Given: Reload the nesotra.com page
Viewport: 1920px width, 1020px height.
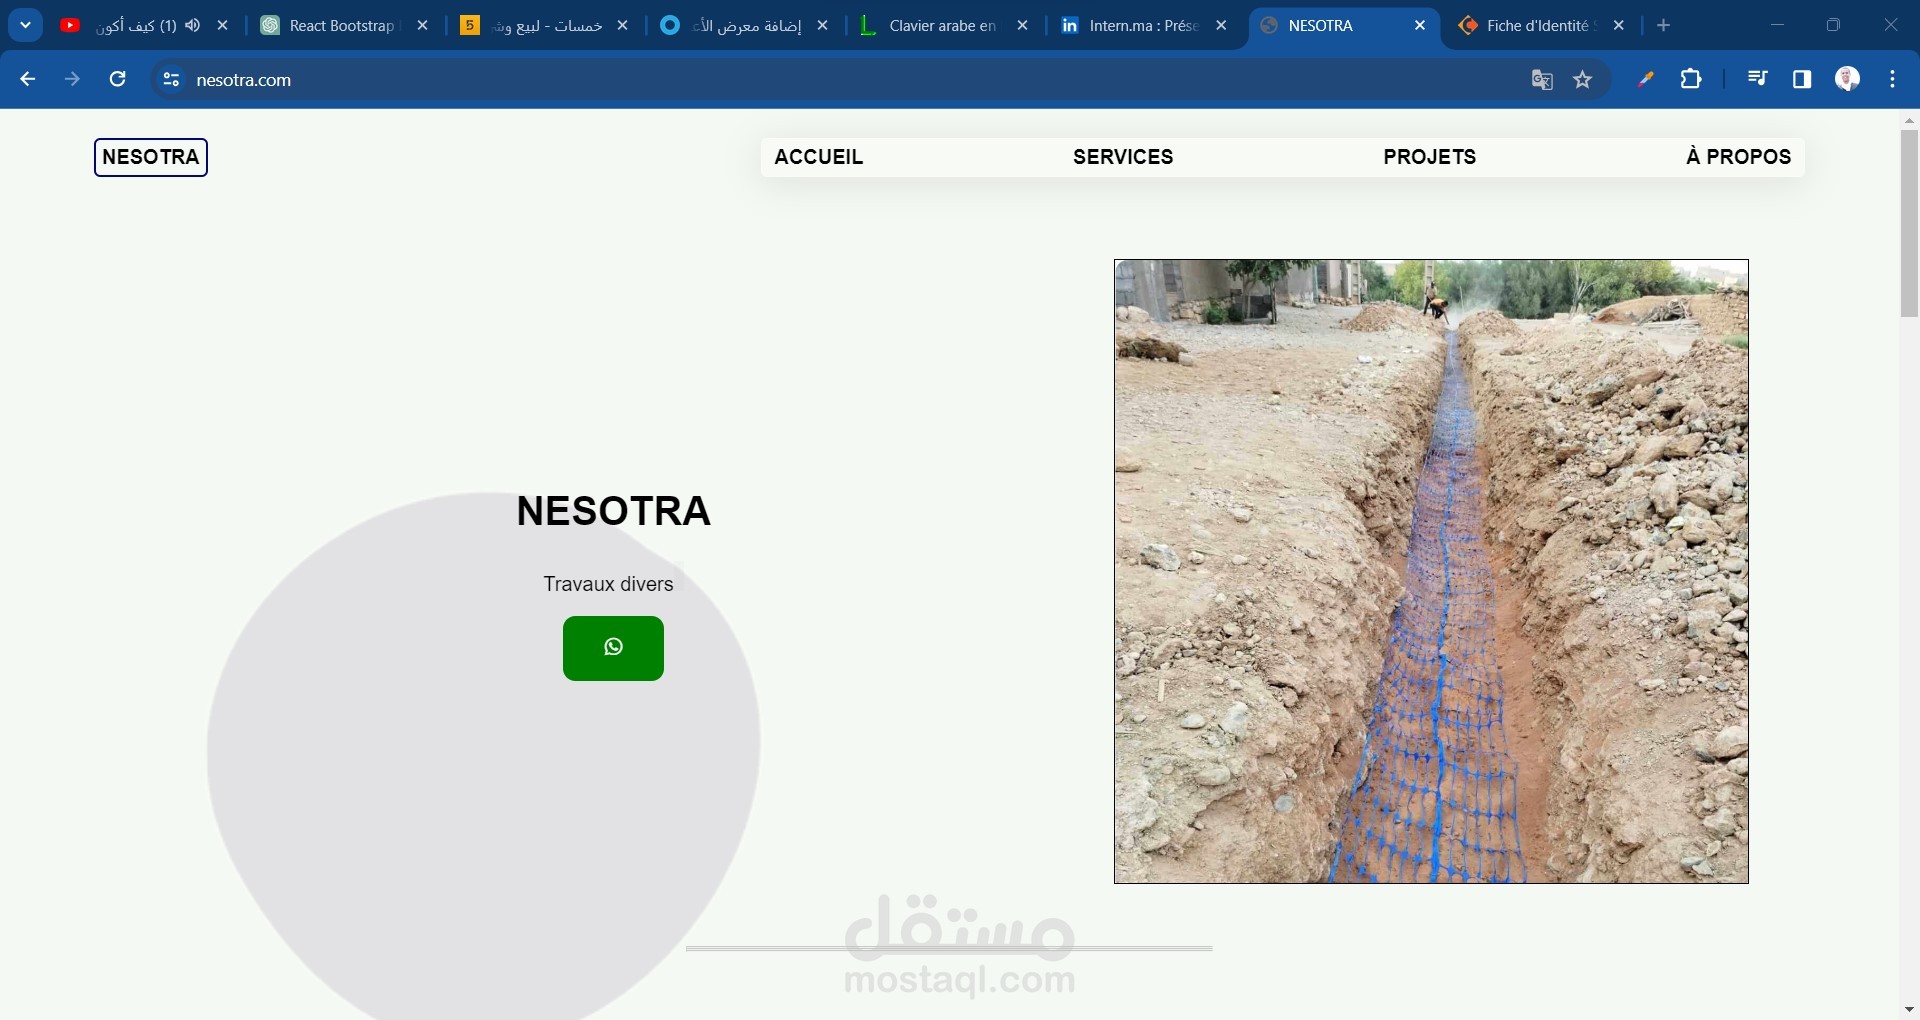Looking at the screenshot, I should tap(117, 79).
